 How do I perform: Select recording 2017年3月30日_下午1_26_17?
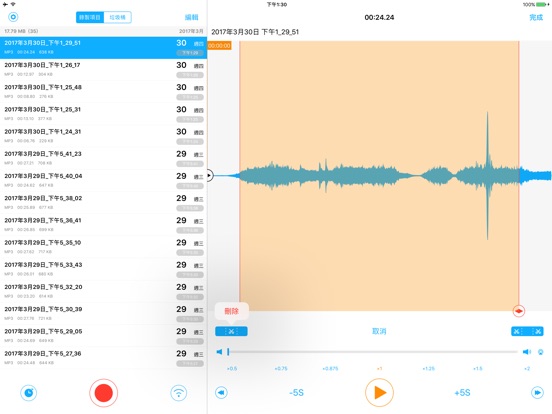pyautogui.click(x=104, y=70)
